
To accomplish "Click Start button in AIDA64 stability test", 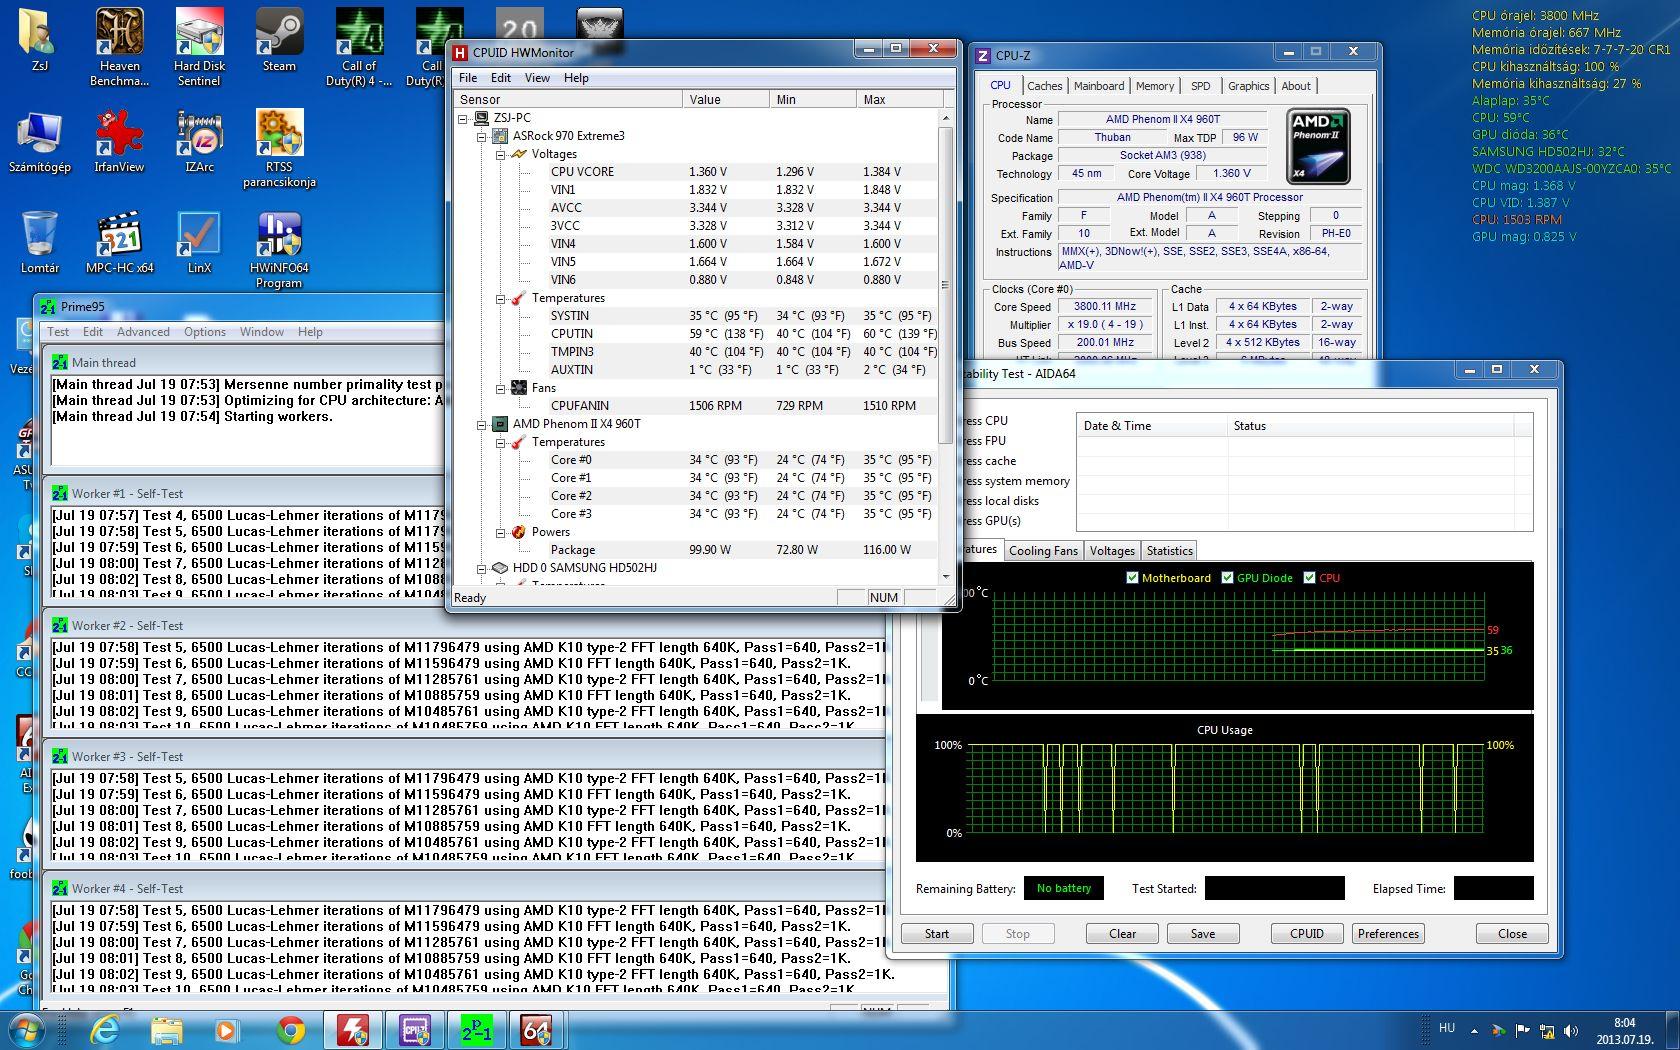I will coord(937,933).
